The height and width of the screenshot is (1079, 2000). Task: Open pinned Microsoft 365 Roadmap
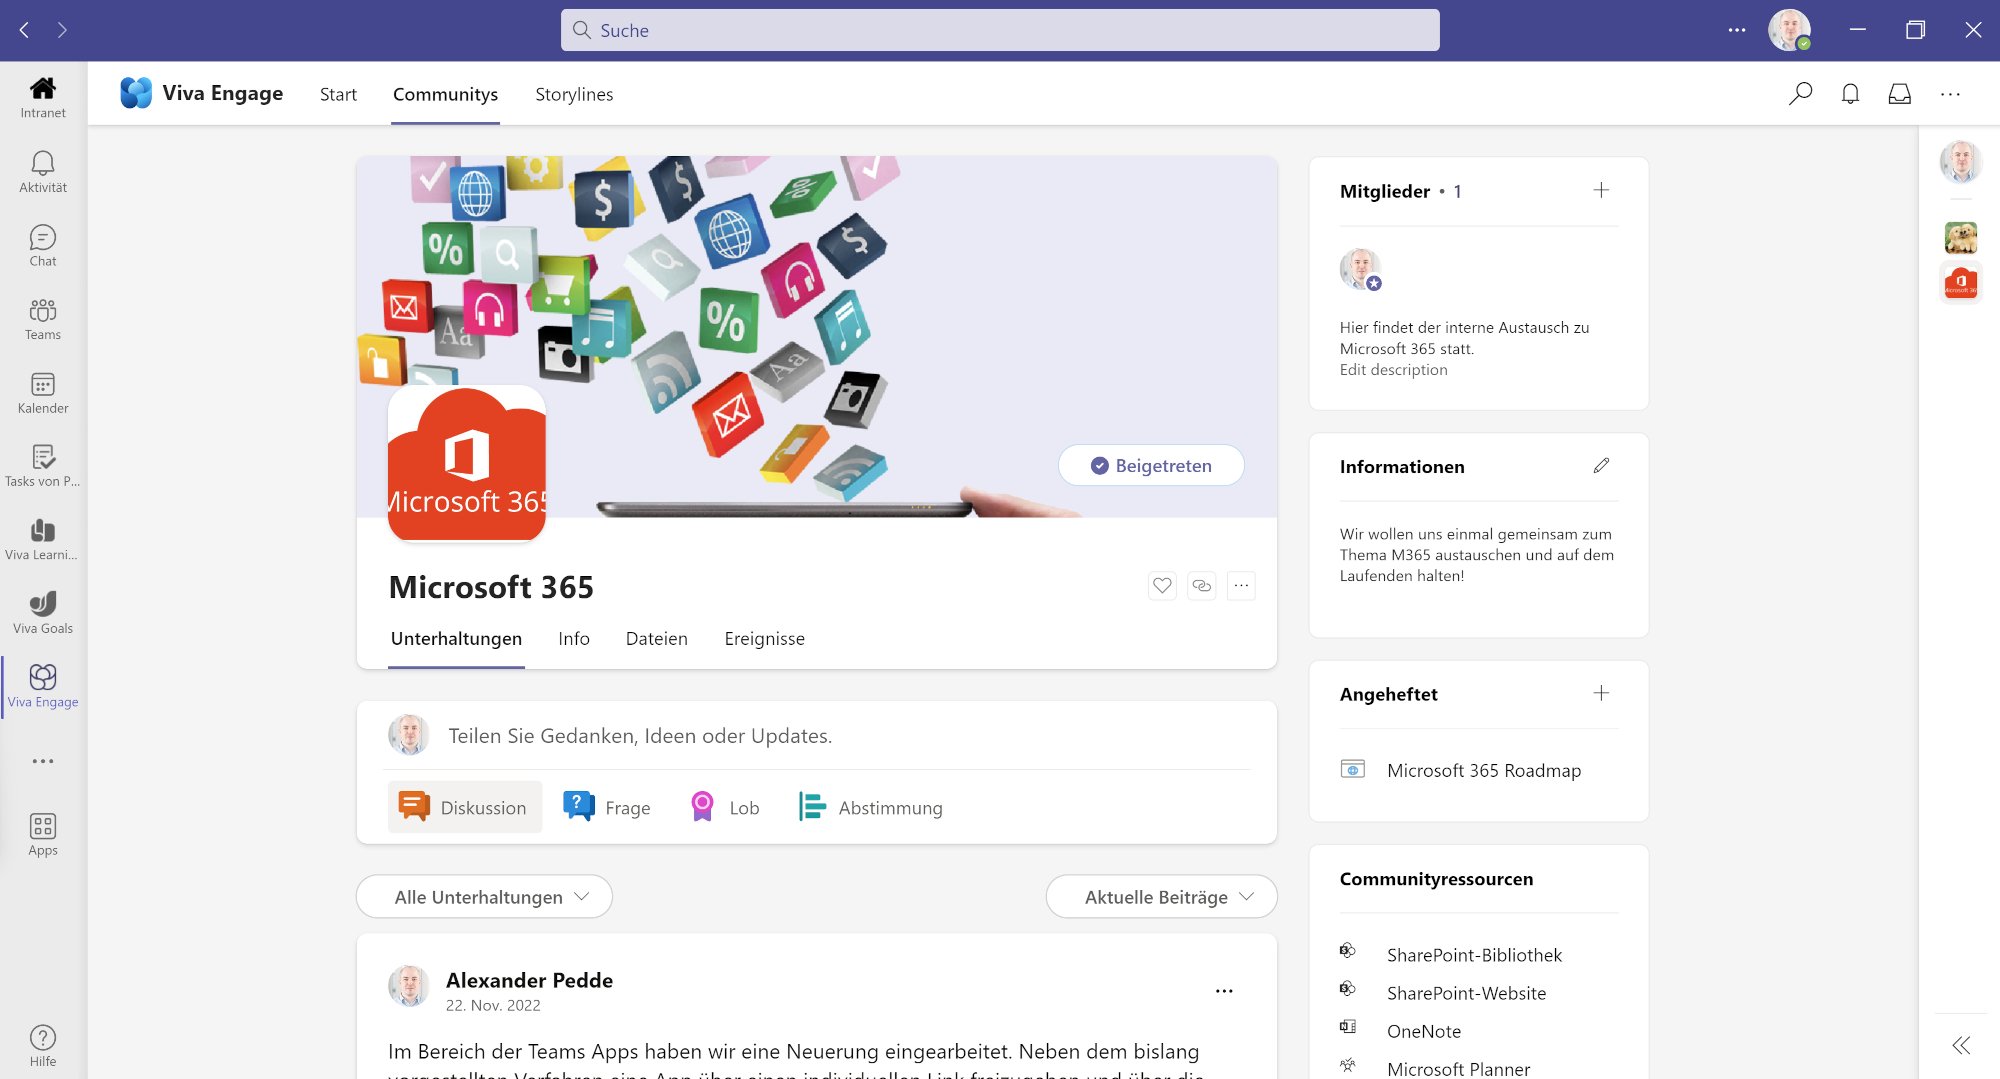point(1483,770)
